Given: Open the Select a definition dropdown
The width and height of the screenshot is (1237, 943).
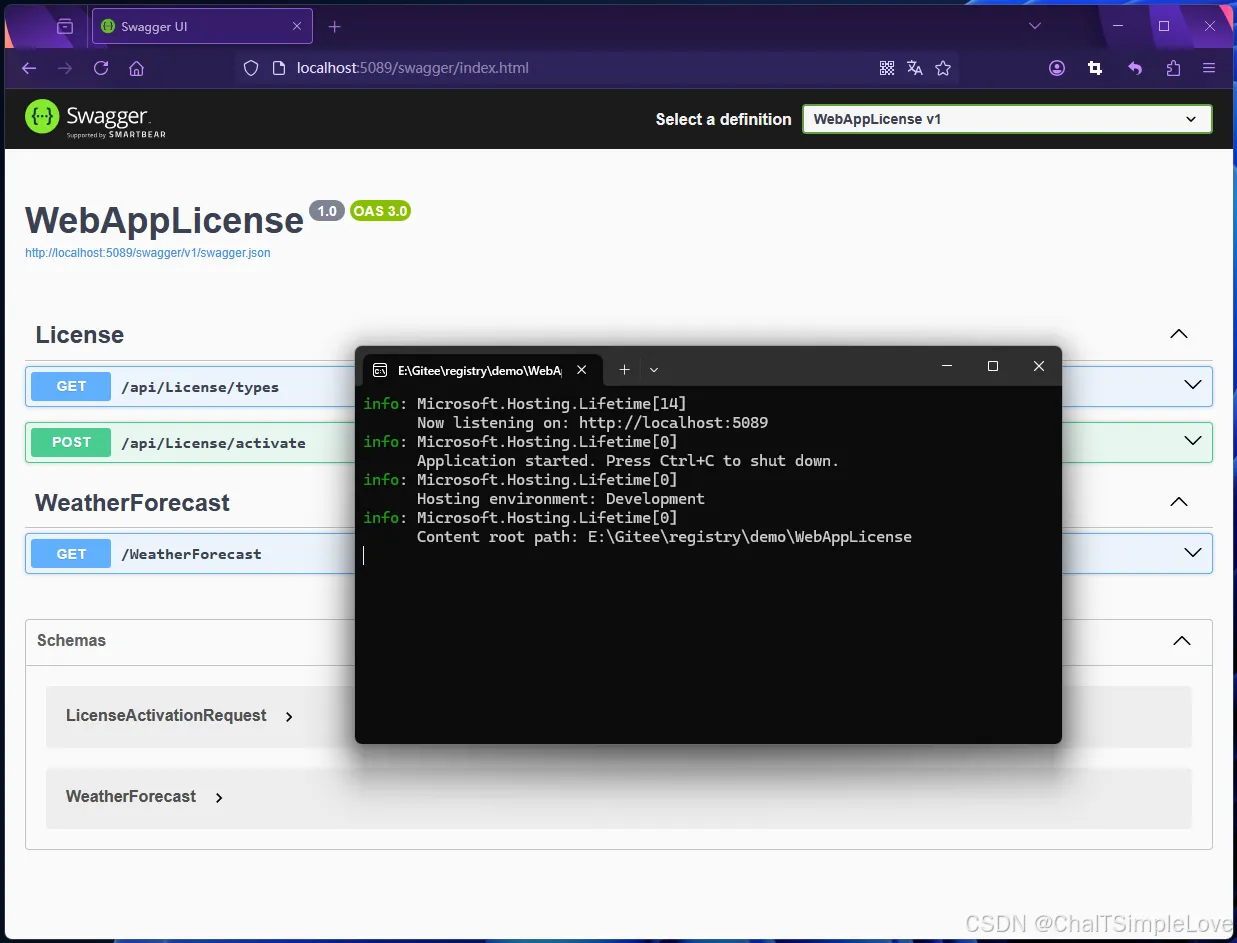Looking at the screenshot, I should point(1007,119).
